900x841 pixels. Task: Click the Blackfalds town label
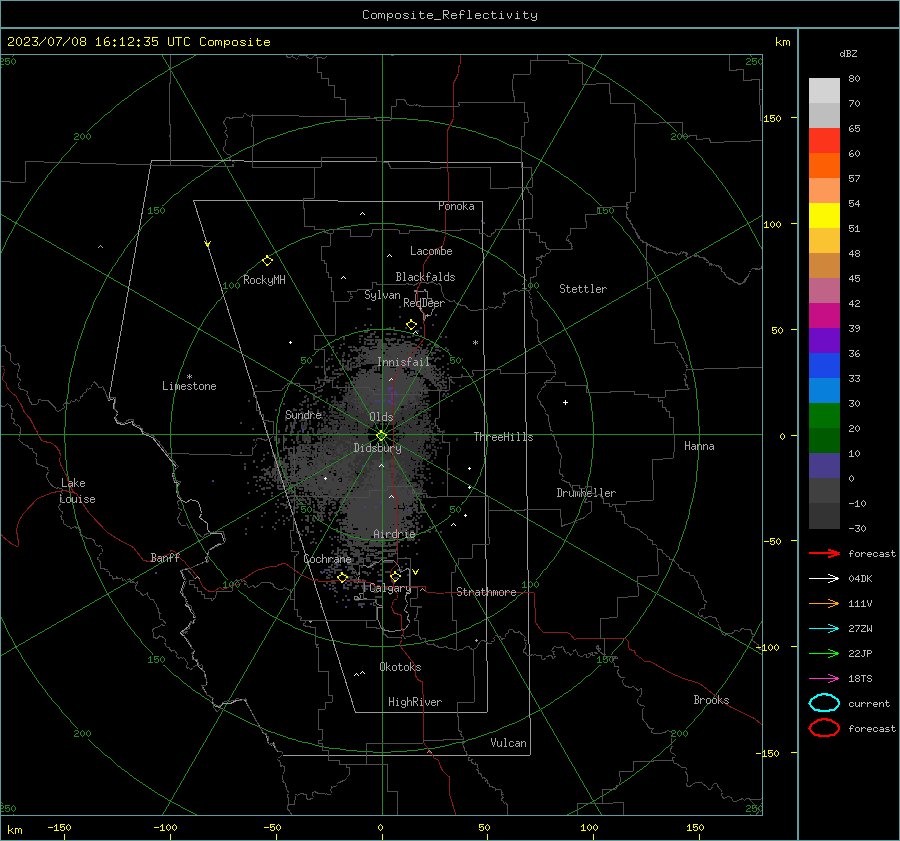tap(425, 277)
